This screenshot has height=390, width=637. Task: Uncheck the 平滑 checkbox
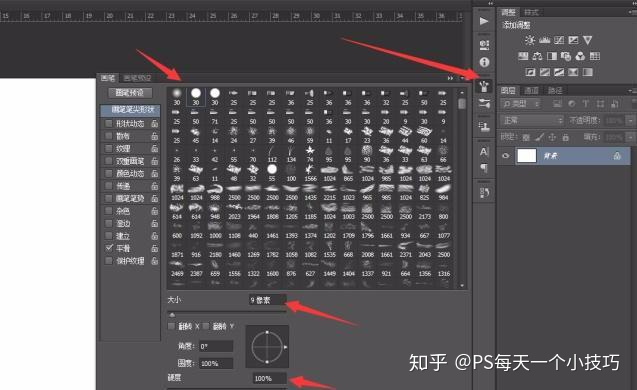click(x=108, y=248)
